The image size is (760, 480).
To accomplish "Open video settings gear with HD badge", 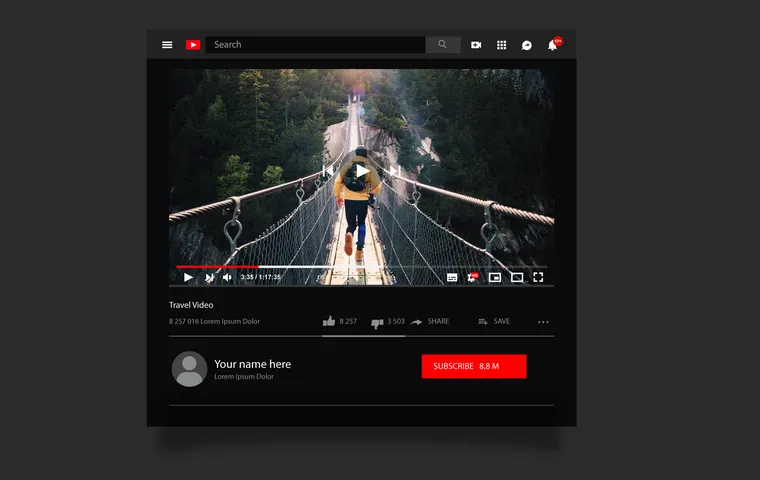I will (x=473, y=277).
